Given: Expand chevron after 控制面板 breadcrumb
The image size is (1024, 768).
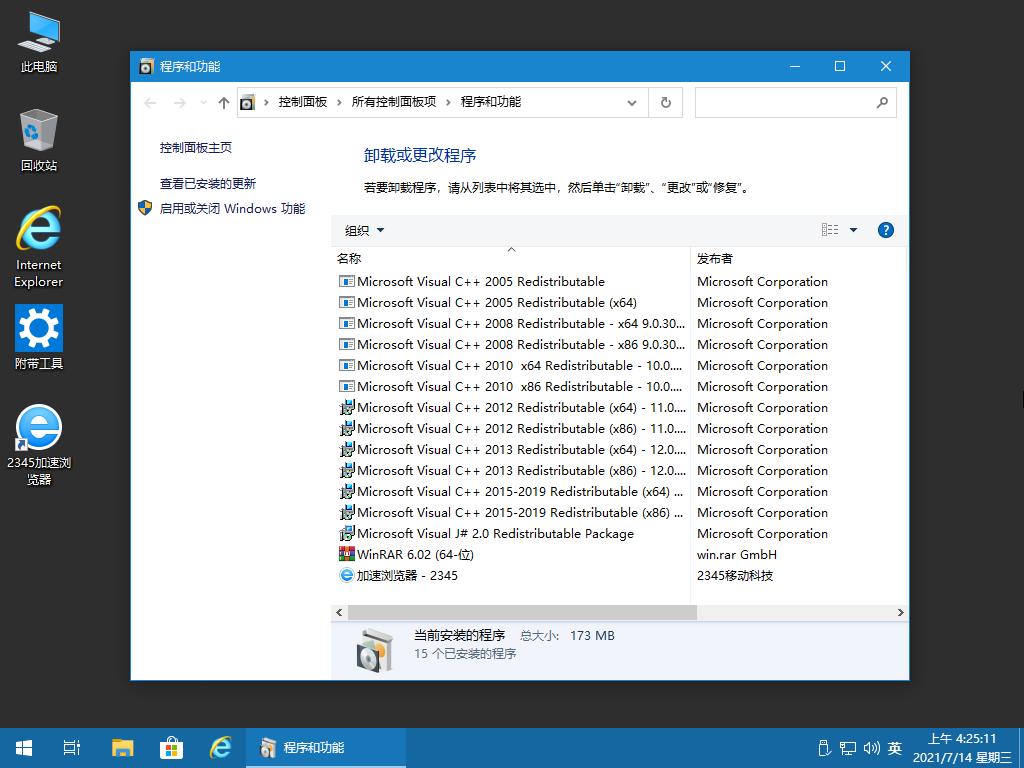Looking at the screenshot, I should click(339, 103).
